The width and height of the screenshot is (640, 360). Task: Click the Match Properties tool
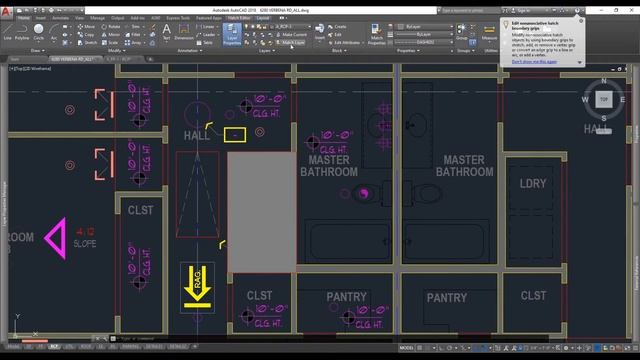point(376,34)
